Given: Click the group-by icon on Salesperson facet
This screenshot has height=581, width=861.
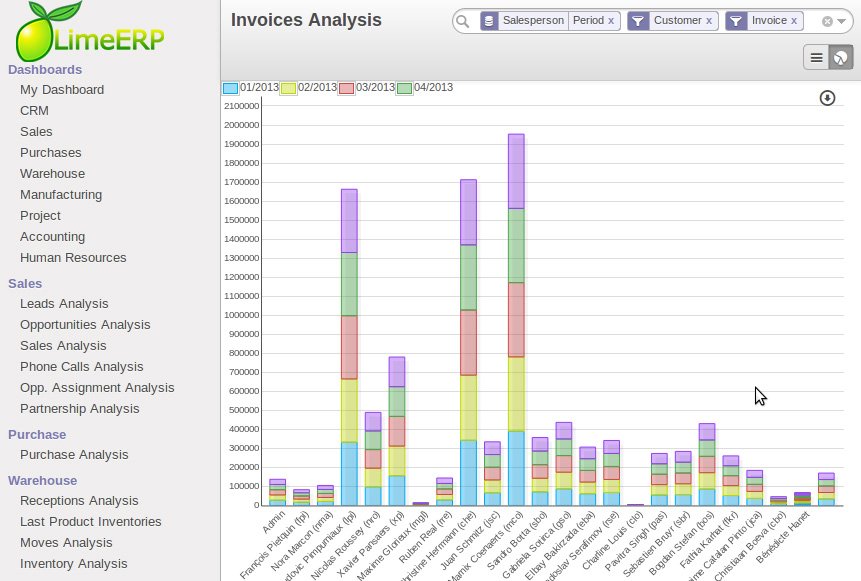Looking at the screenshot, I should [x=489, y=21].
